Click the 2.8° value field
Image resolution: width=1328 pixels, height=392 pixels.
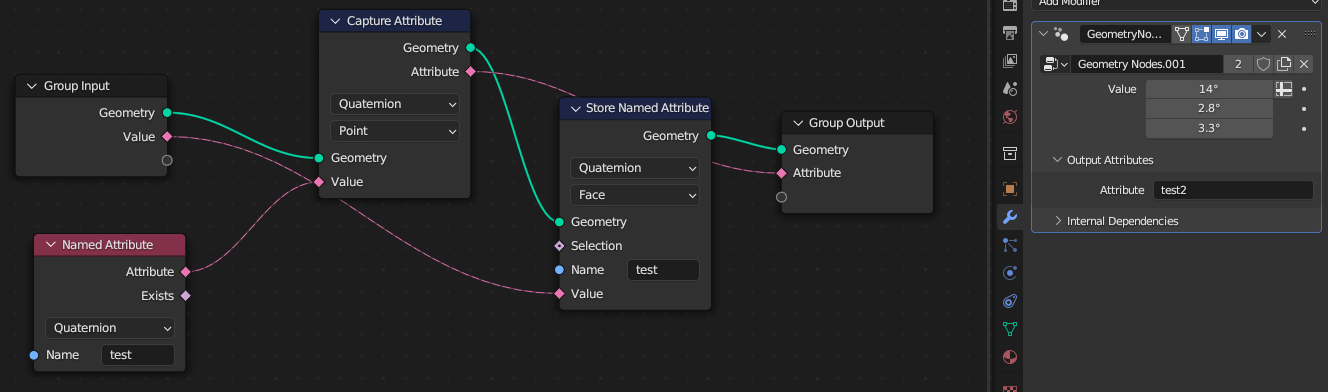[1209, 108]
